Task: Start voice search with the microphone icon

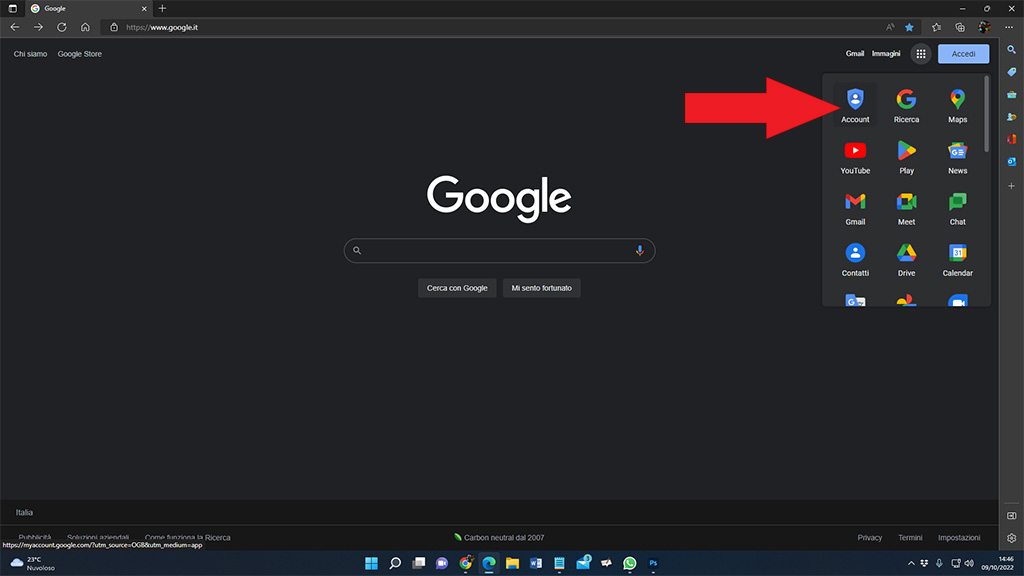Action: pyautogui.click(x=639, y=251)
